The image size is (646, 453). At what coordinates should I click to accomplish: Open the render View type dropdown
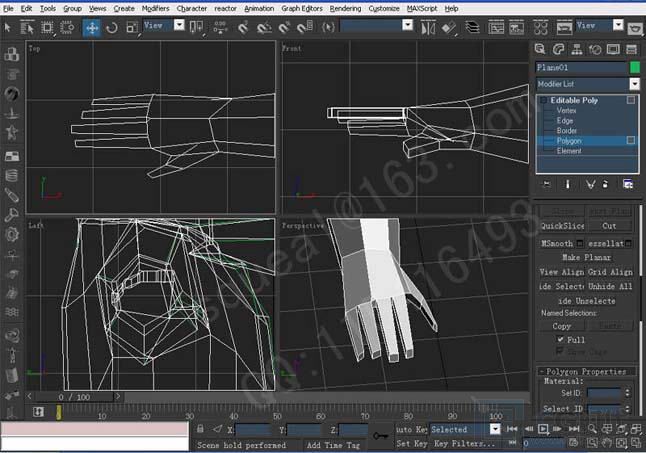coord(618,25)
